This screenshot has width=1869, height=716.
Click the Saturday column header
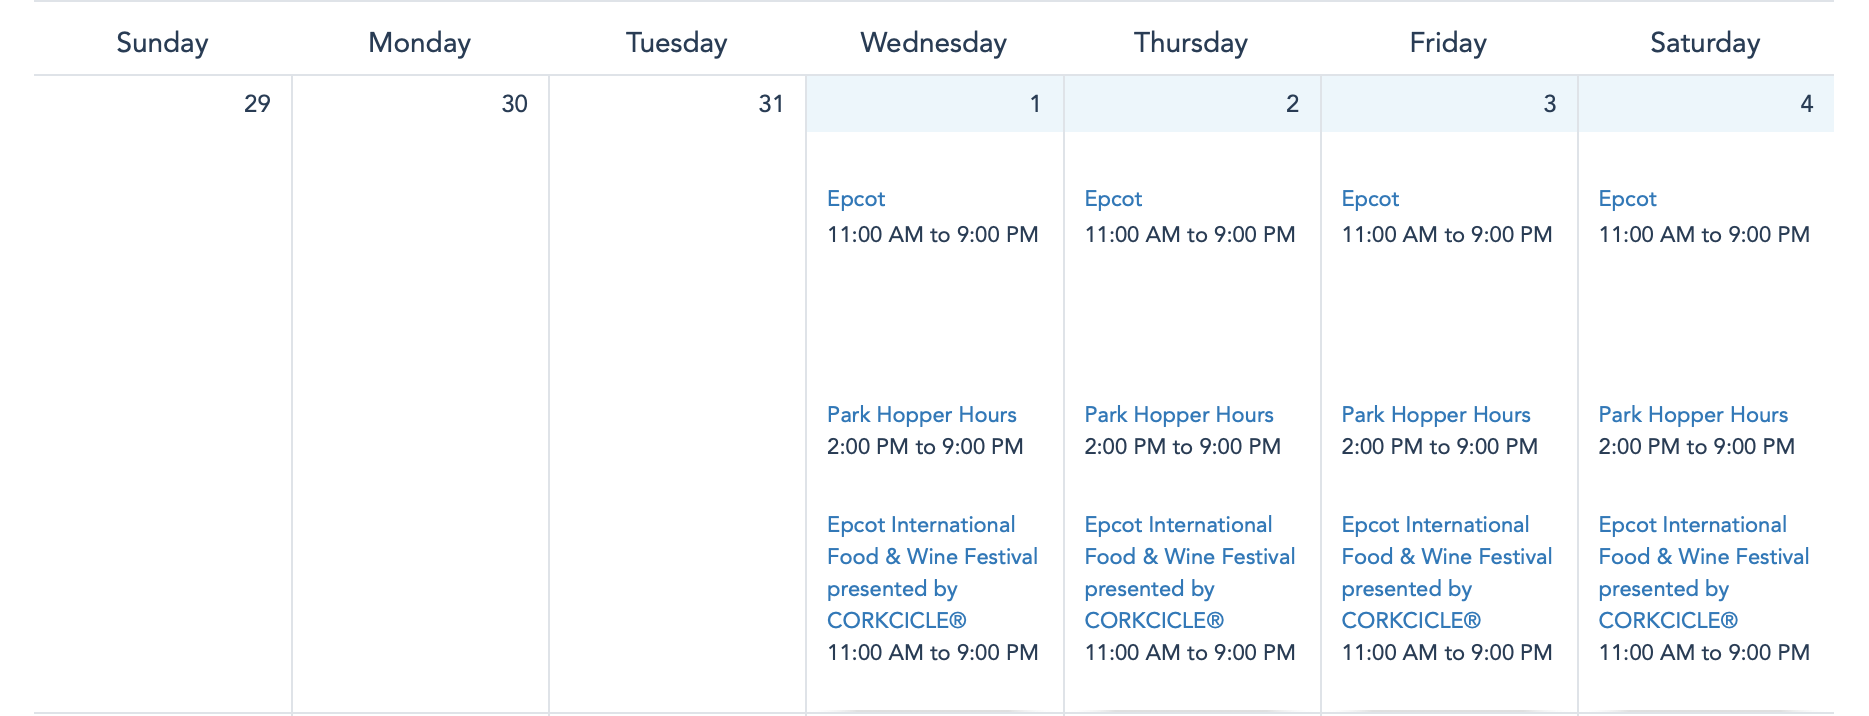point(1705,43)
